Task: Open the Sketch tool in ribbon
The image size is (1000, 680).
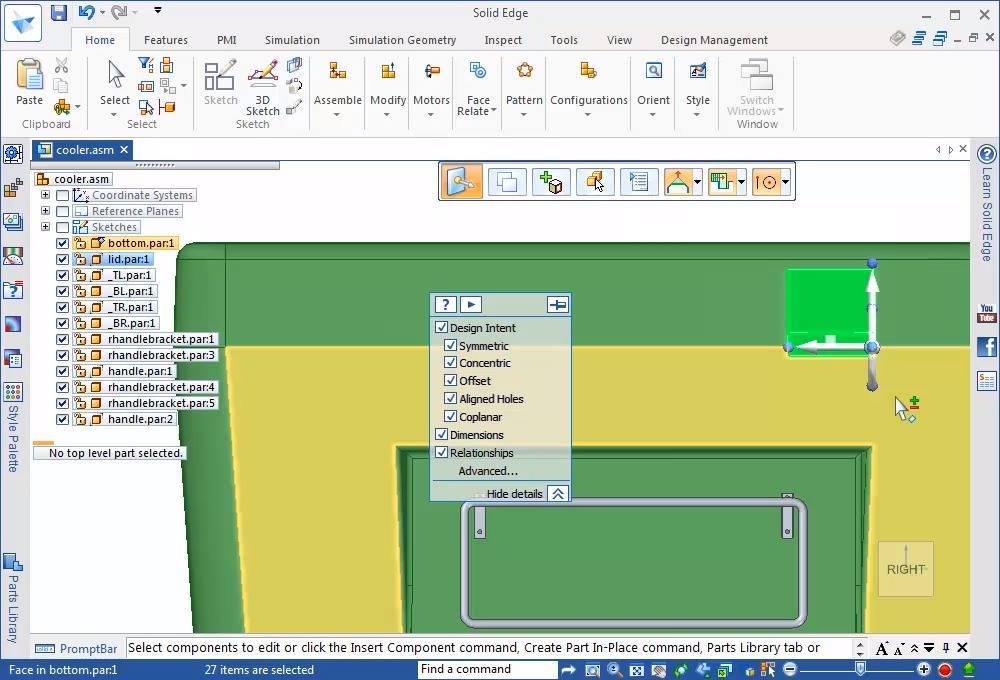Action: [x=220, y=76]
